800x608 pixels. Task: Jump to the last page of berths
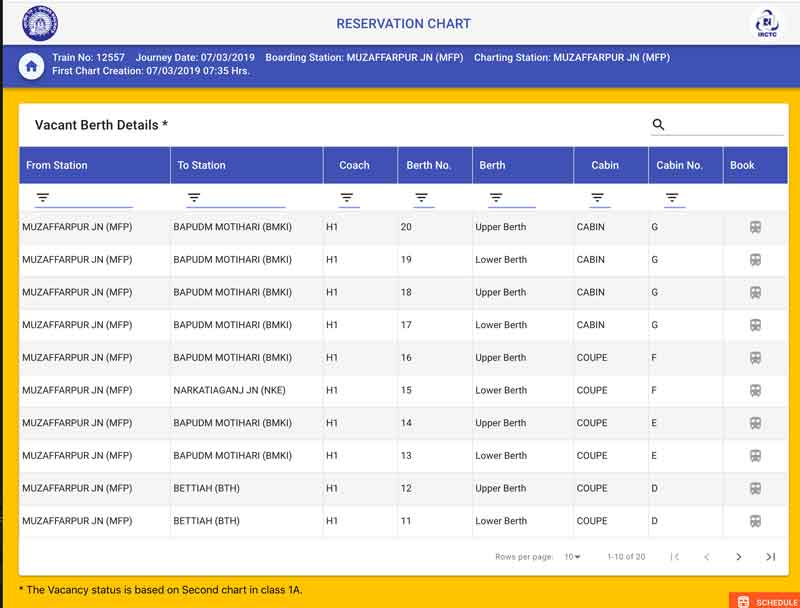770,556
